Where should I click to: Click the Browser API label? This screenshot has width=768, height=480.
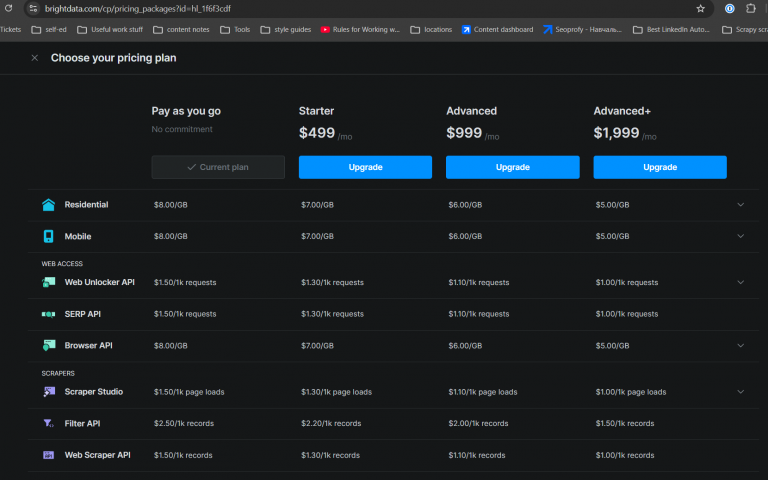[x=89, y=345]
